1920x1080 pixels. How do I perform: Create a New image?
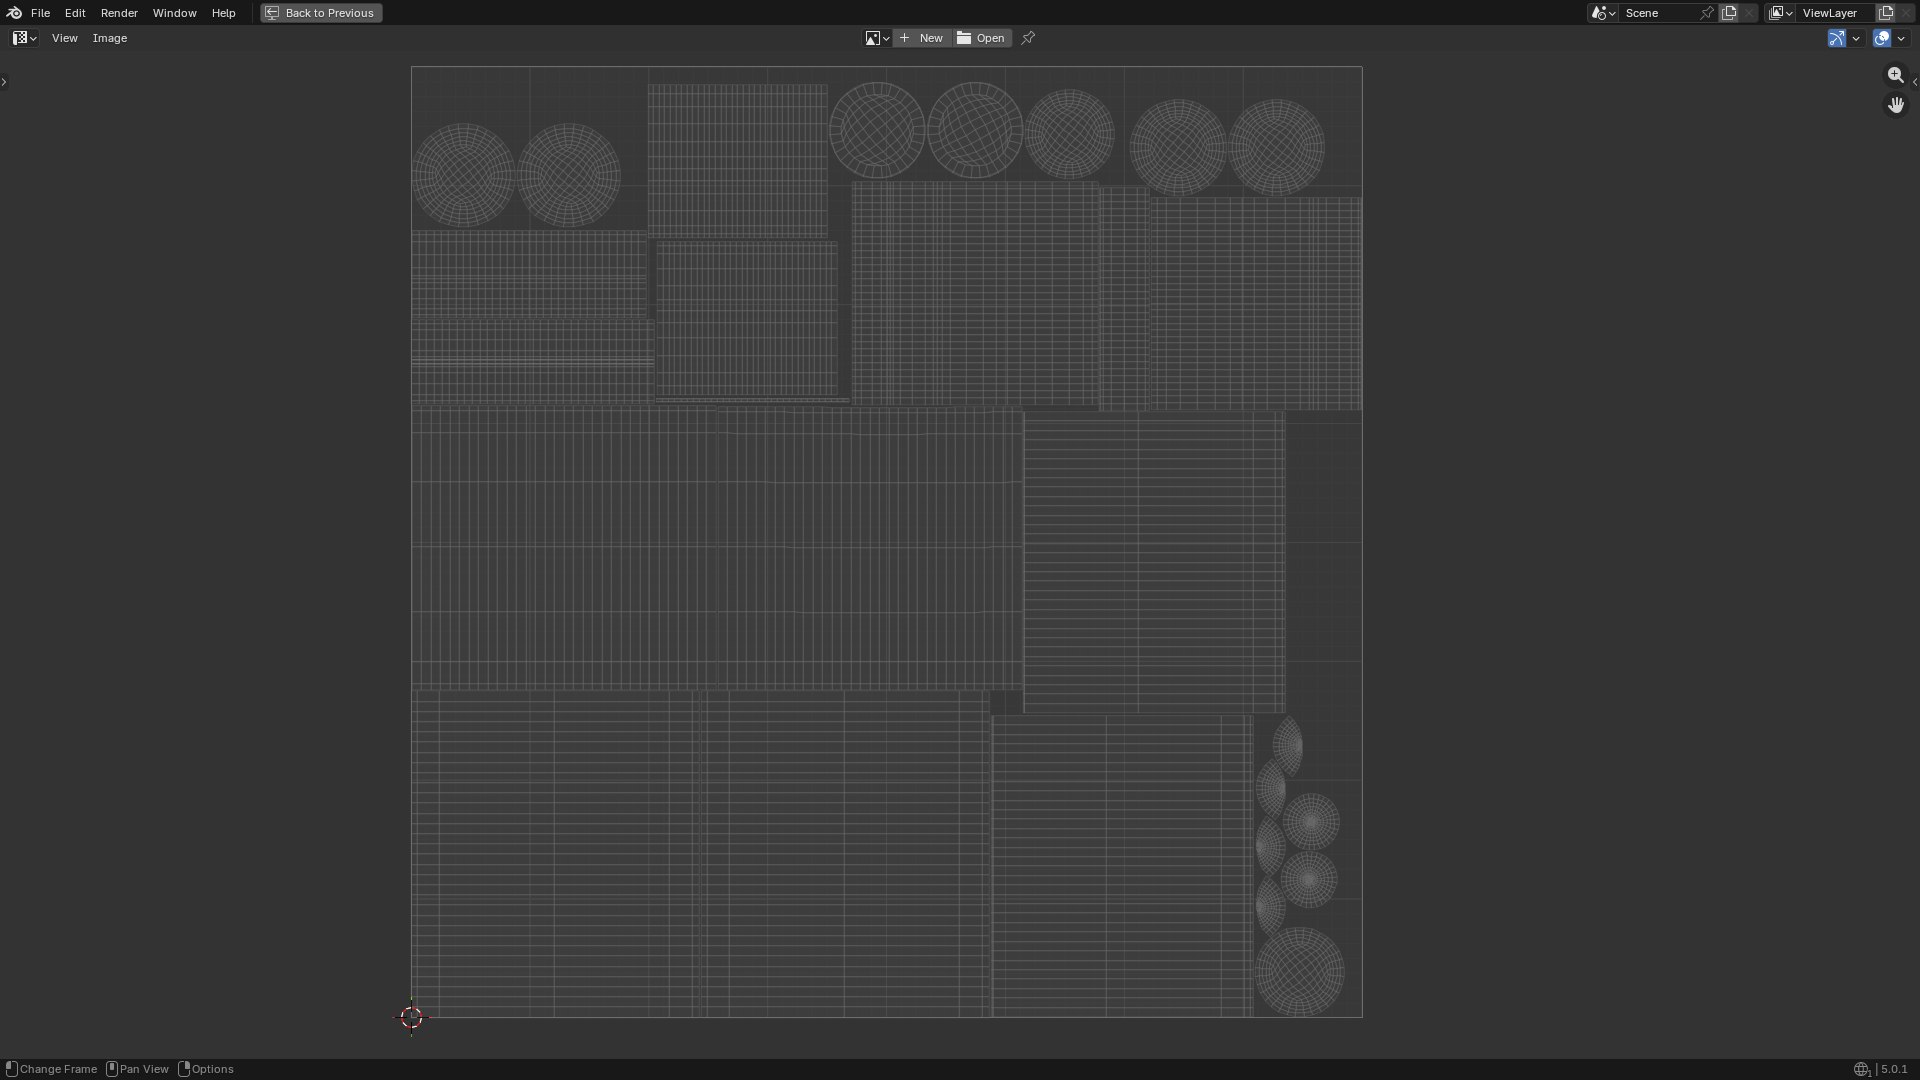(x=922, y=38)
